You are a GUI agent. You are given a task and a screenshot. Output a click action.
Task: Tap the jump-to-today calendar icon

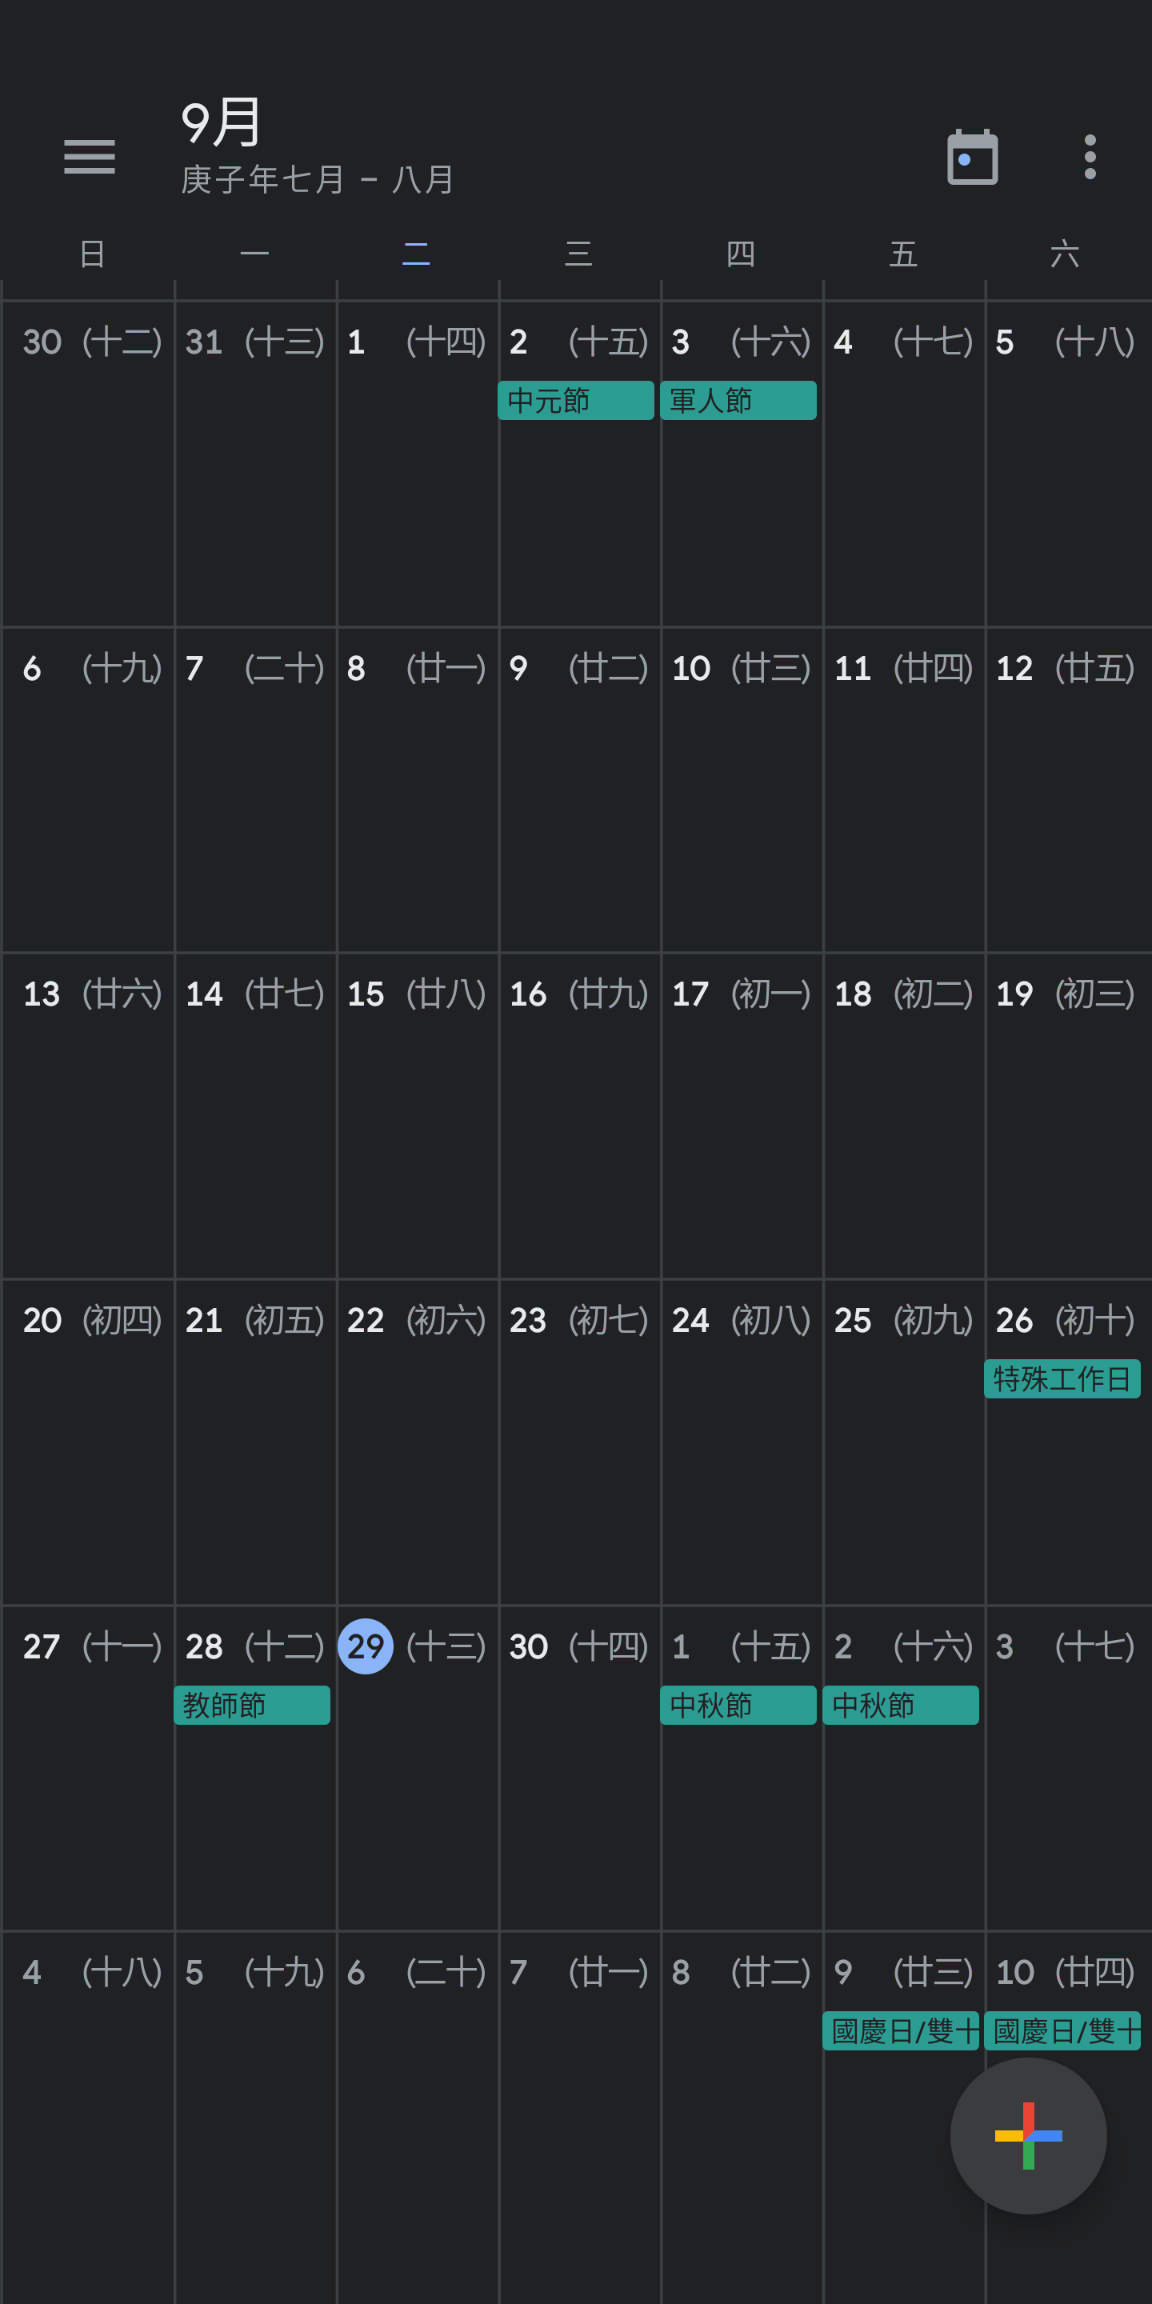[x=972, y=157]
